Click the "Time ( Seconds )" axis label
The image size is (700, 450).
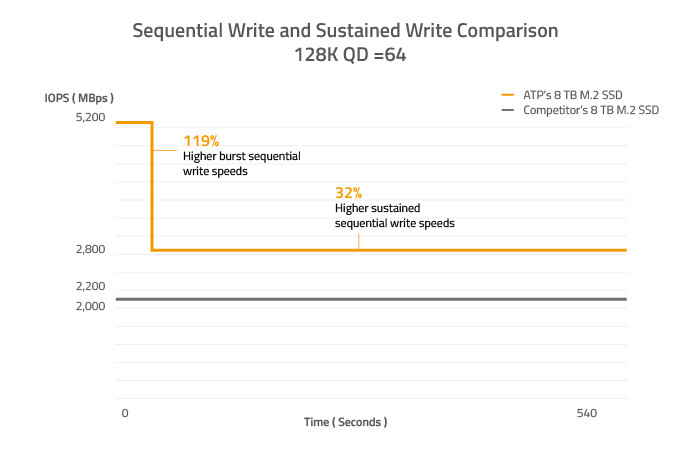pyautogui.click(x=345, y=423)
